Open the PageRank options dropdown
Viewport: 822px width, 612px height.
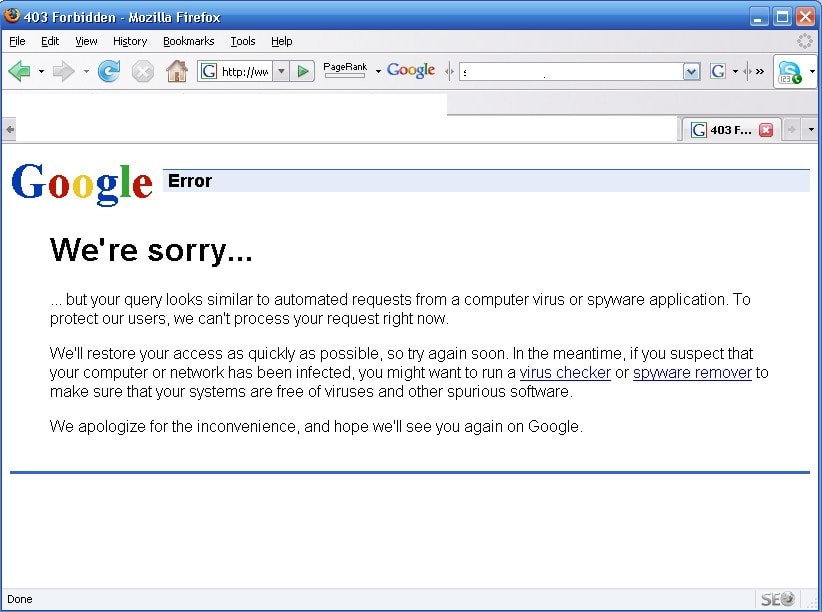coord(378,71)
